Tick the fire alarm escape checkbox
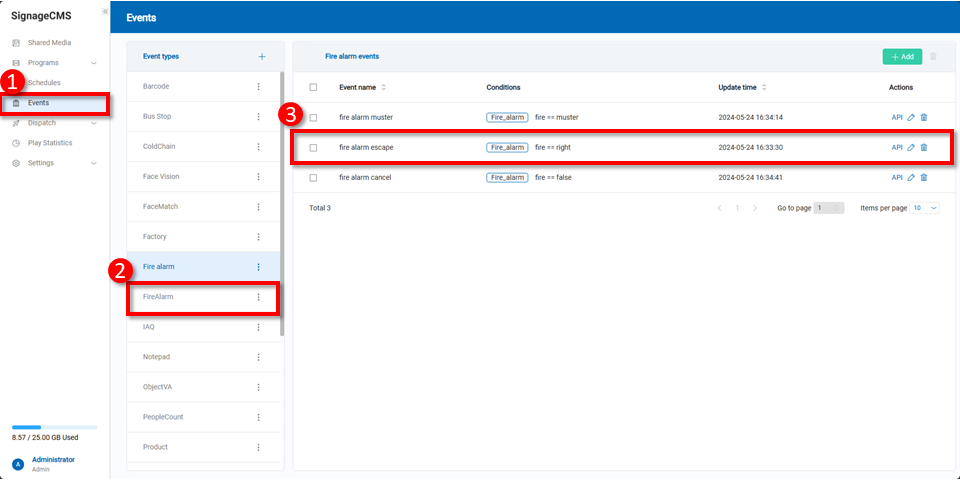The image size is (960, 480). coord(313,147)
